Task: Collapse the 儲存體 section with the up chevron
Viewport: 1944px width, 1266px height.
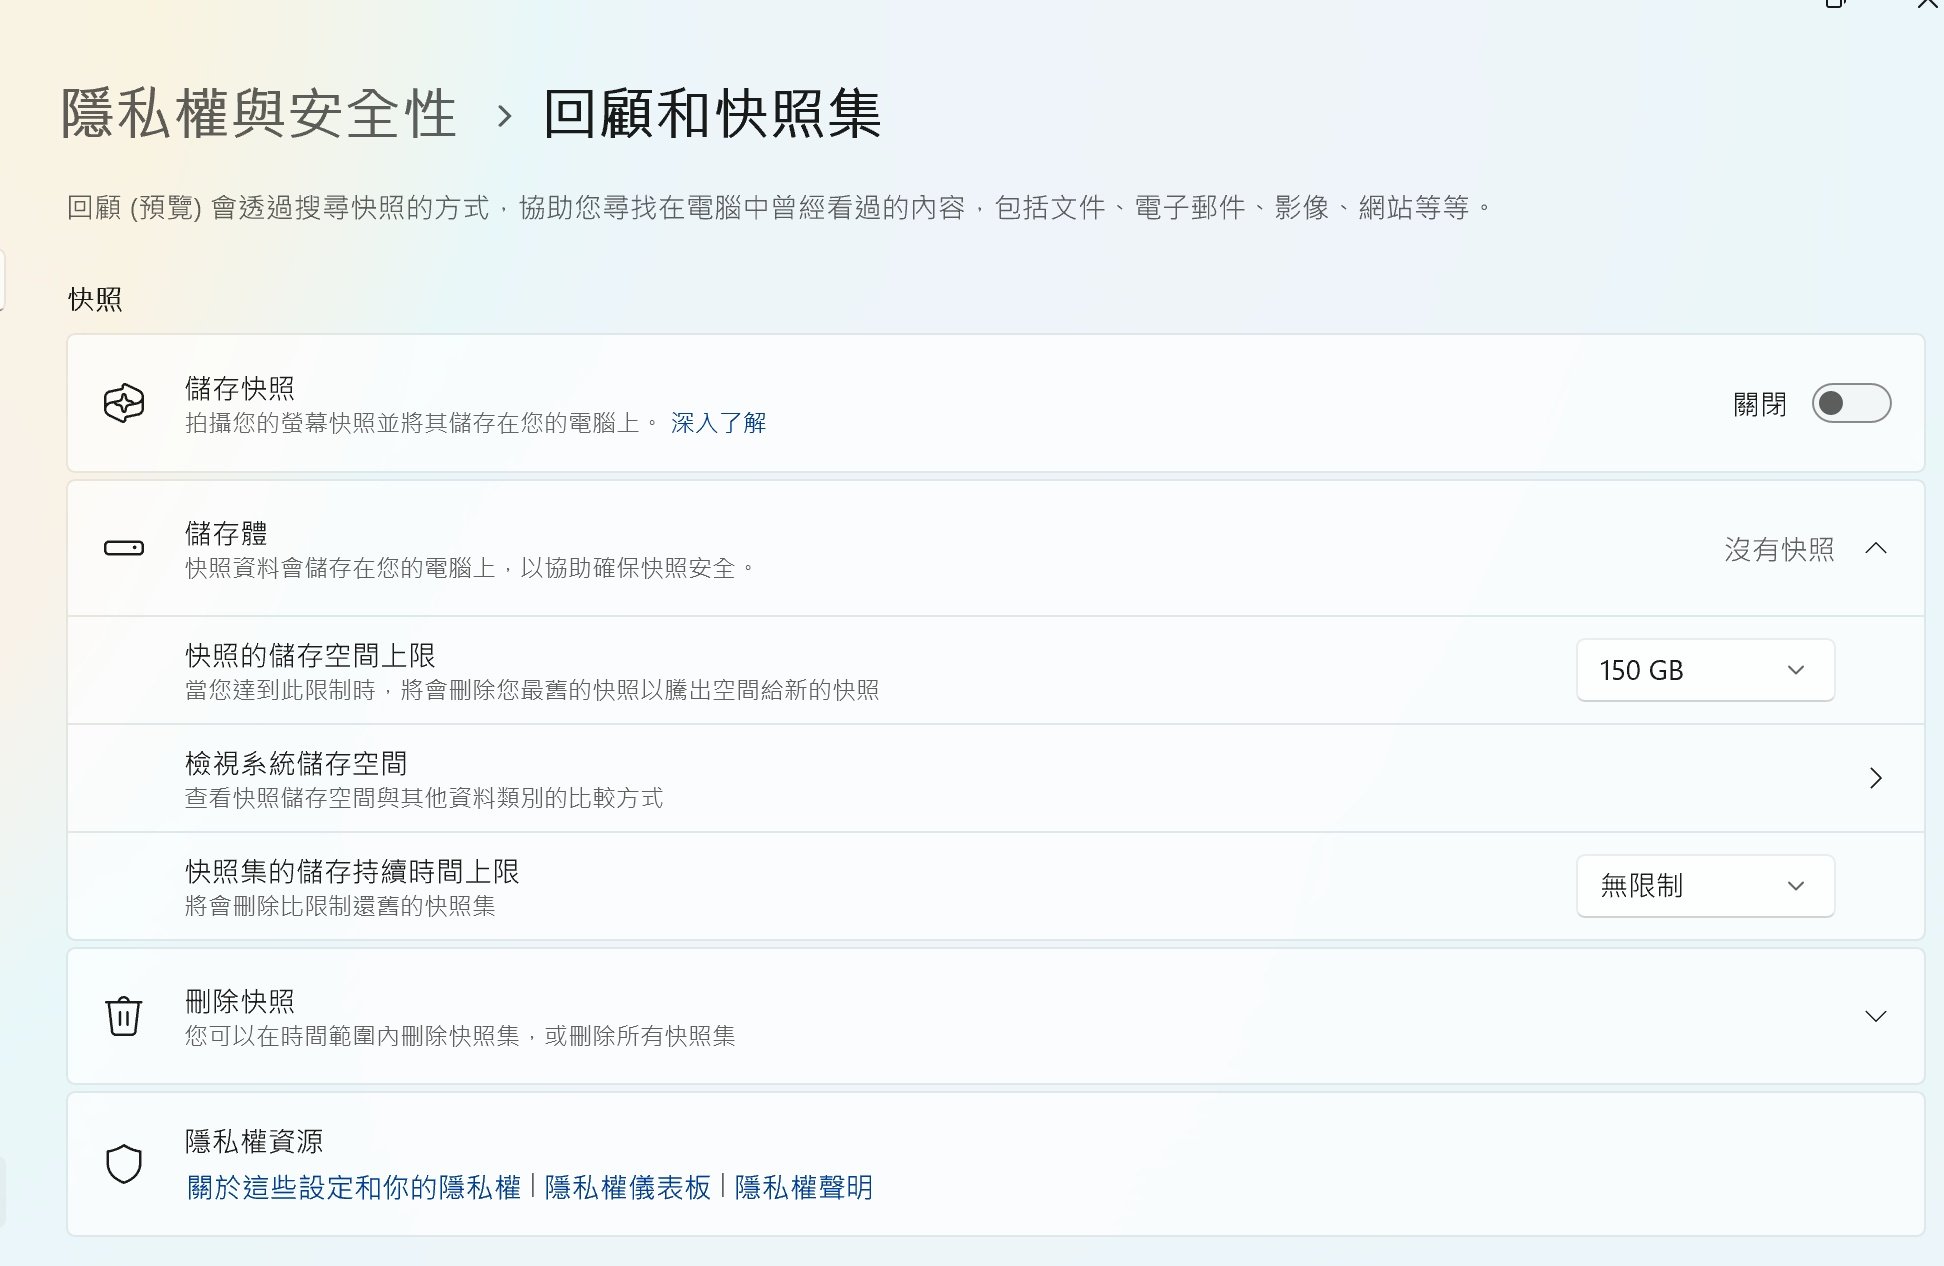Action: (1876, 548)
